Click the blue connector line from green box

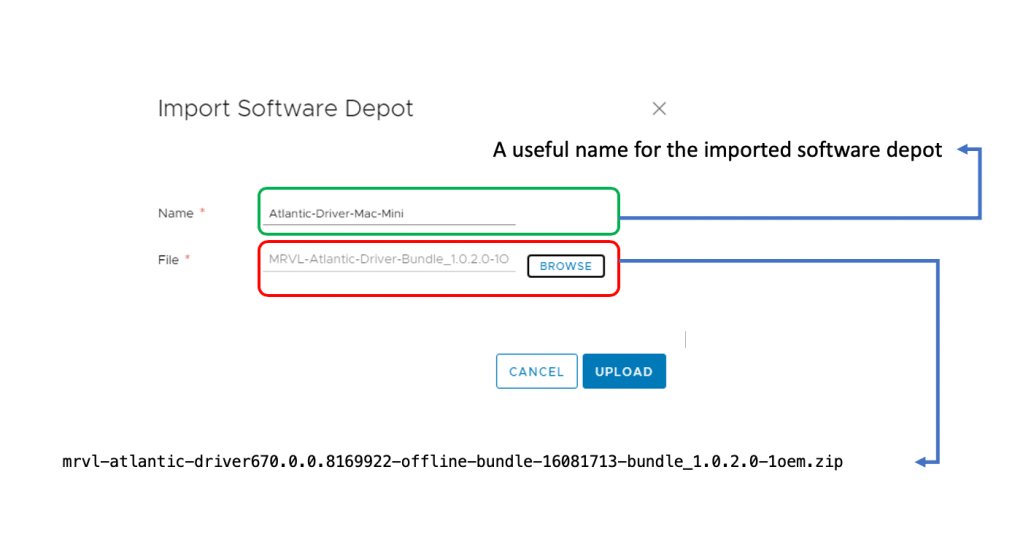click(800, 217)
